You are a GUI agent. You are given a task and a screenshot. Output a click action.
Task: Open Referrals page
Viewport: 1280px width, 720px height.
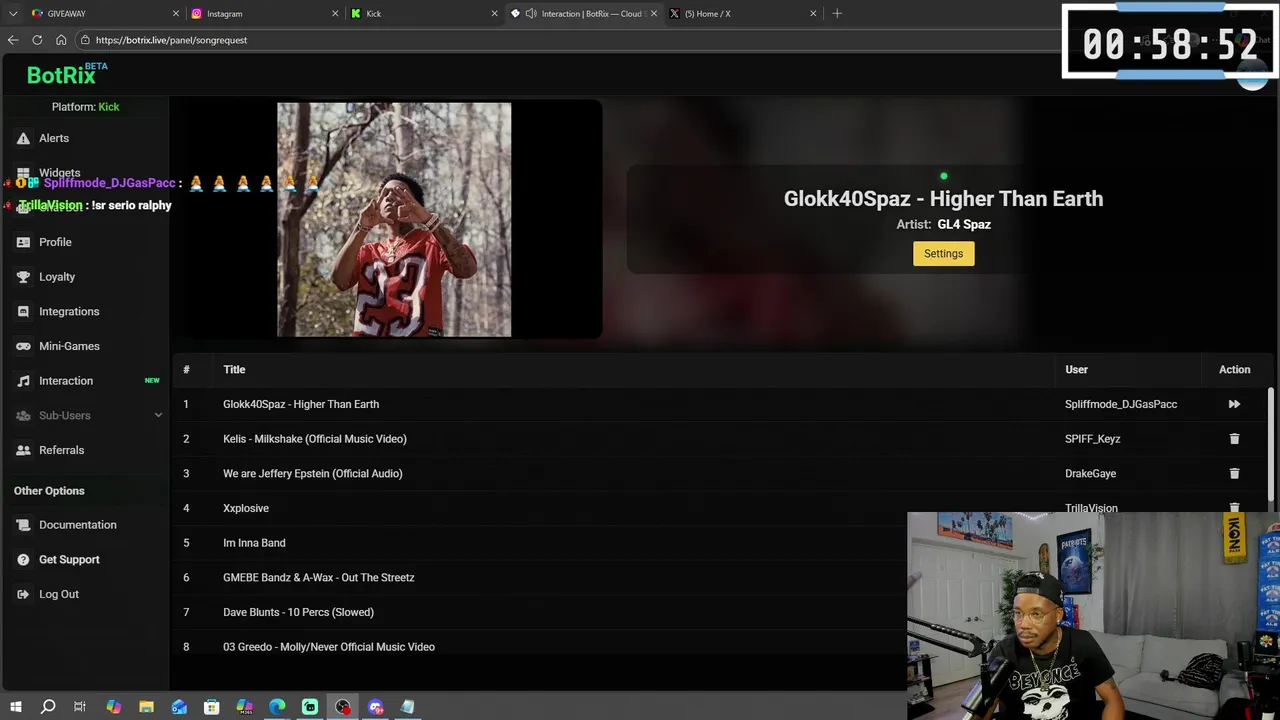tap(50, 450)
